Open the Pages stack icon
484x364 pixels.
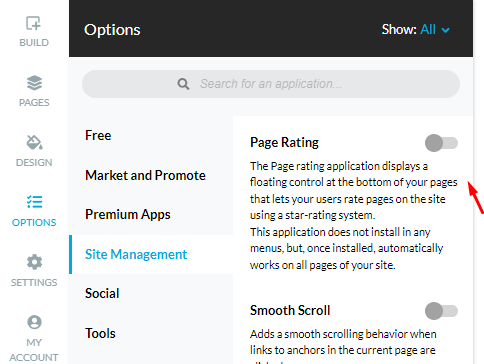[34, 83]
